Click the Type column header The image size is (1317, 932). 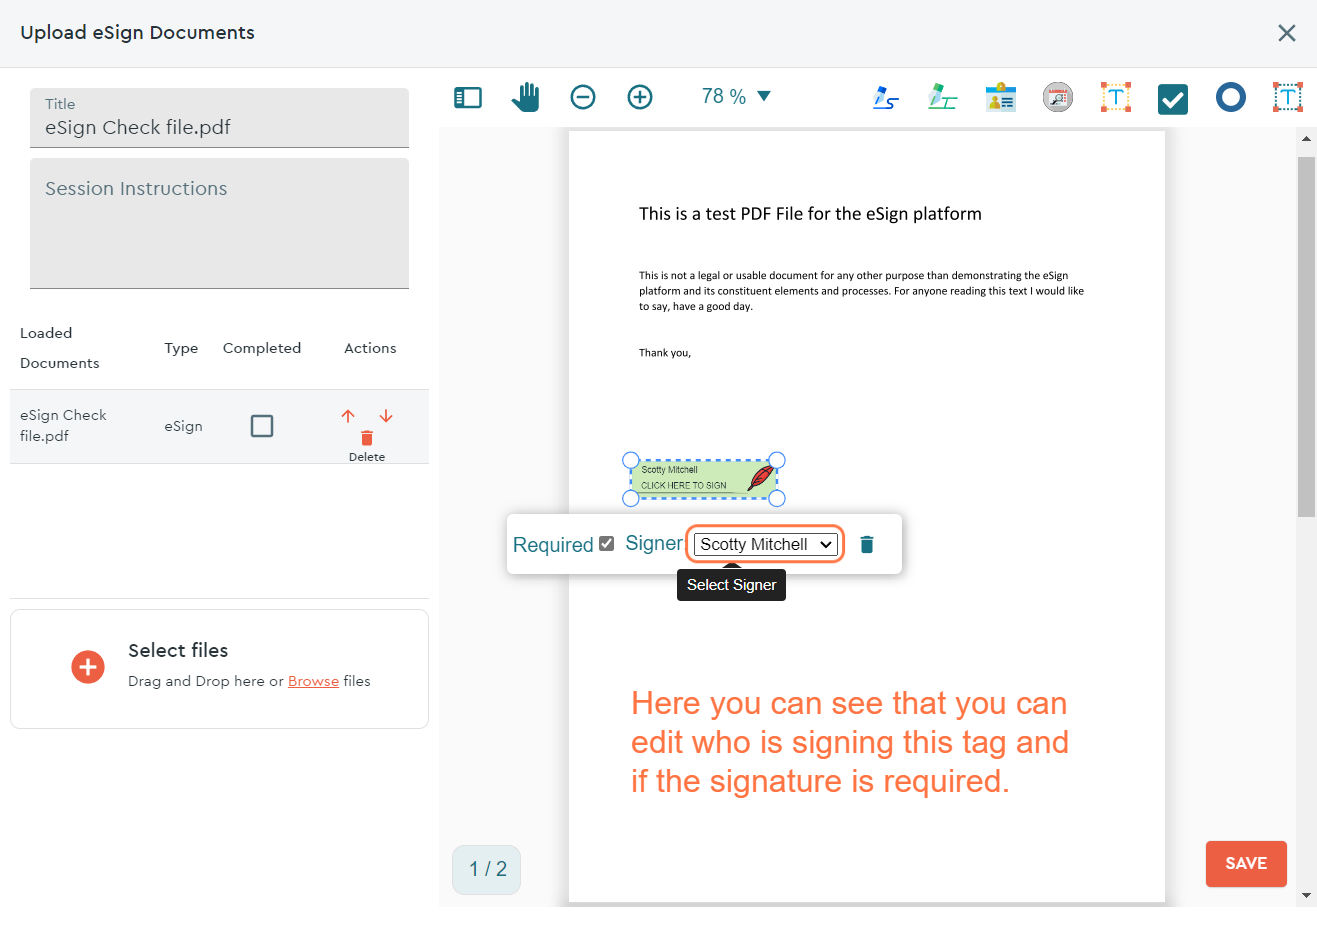[x=181, y=348]
